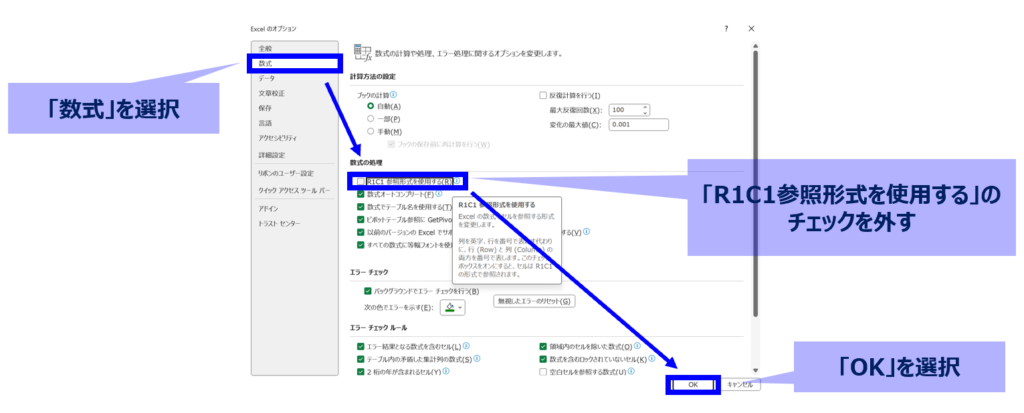This screenshot has width=1024, height=413.
Task: Open the error color dropdown 次の色でエラーを示す
Action: pyautogui.click(x=452, y=307)
